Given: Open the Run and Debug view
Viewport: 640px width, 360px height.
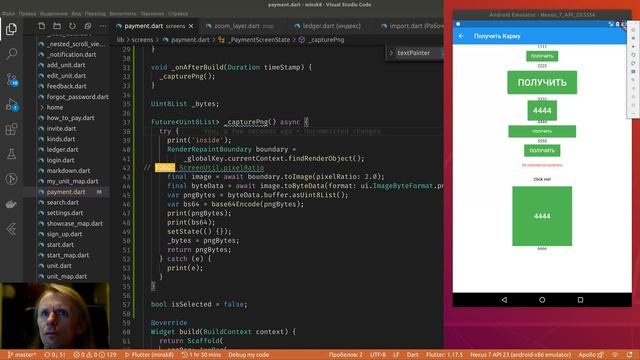Looking at the screenshot, I should [x=11, y=104].
